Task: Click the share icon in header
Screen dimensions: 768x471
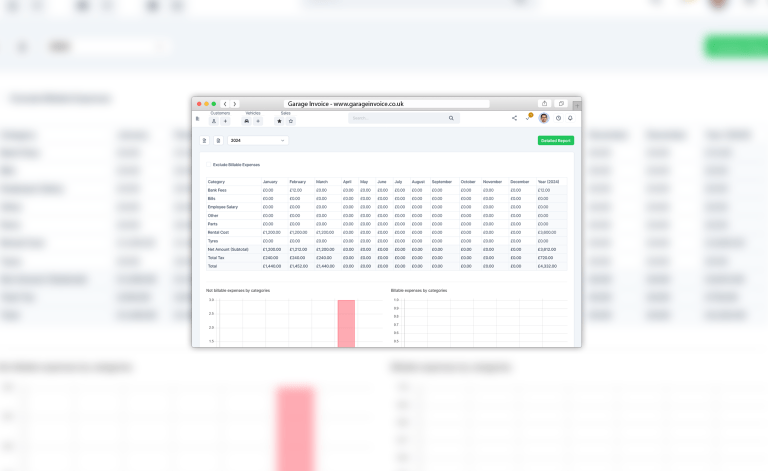Action: click(514, 118)
